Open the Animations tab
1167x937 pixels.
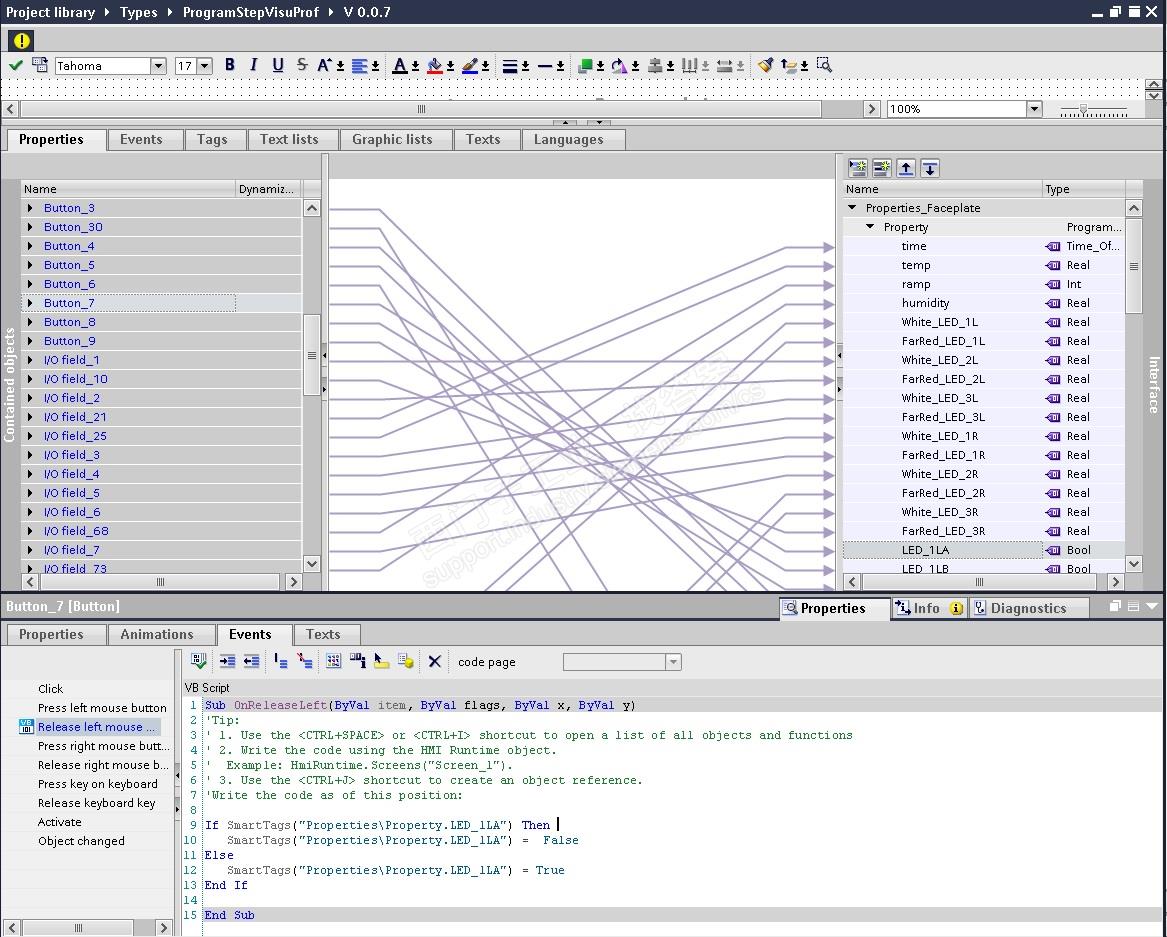coord(156,634)
